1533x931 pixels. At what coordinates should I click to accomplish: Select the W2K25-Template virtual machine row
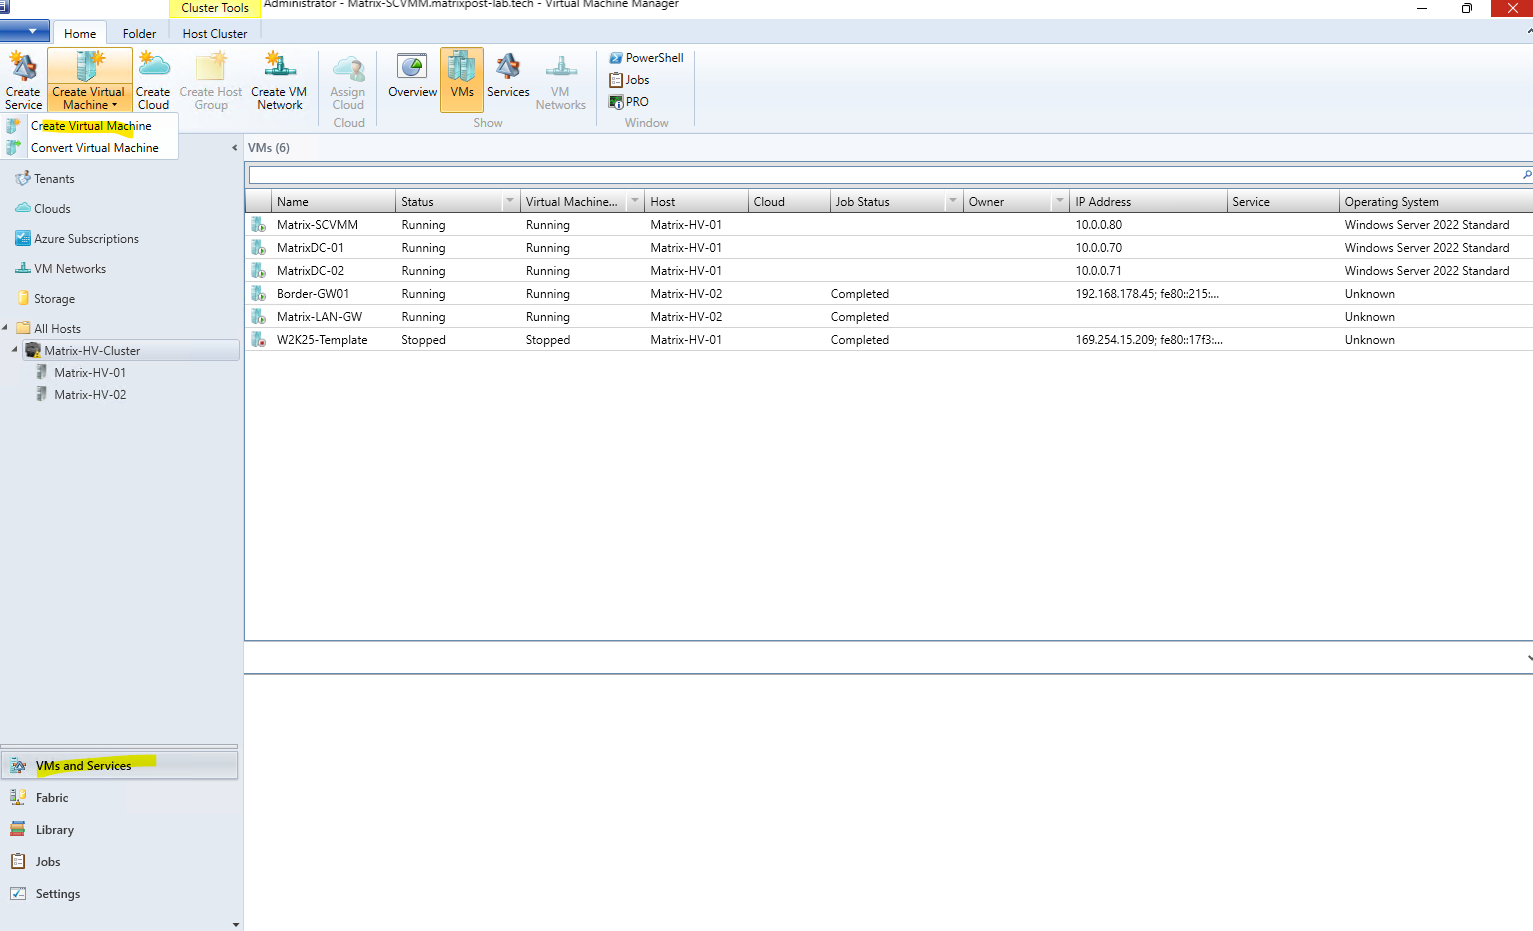click(x=889, y=340)
